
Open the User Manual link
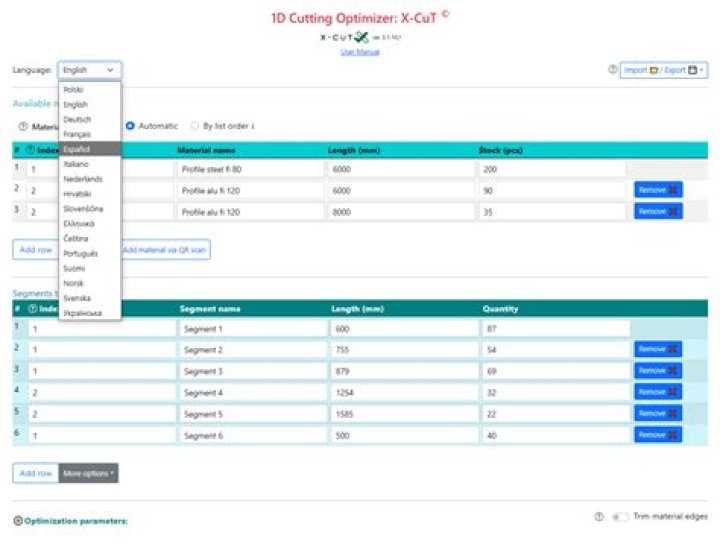360,52
